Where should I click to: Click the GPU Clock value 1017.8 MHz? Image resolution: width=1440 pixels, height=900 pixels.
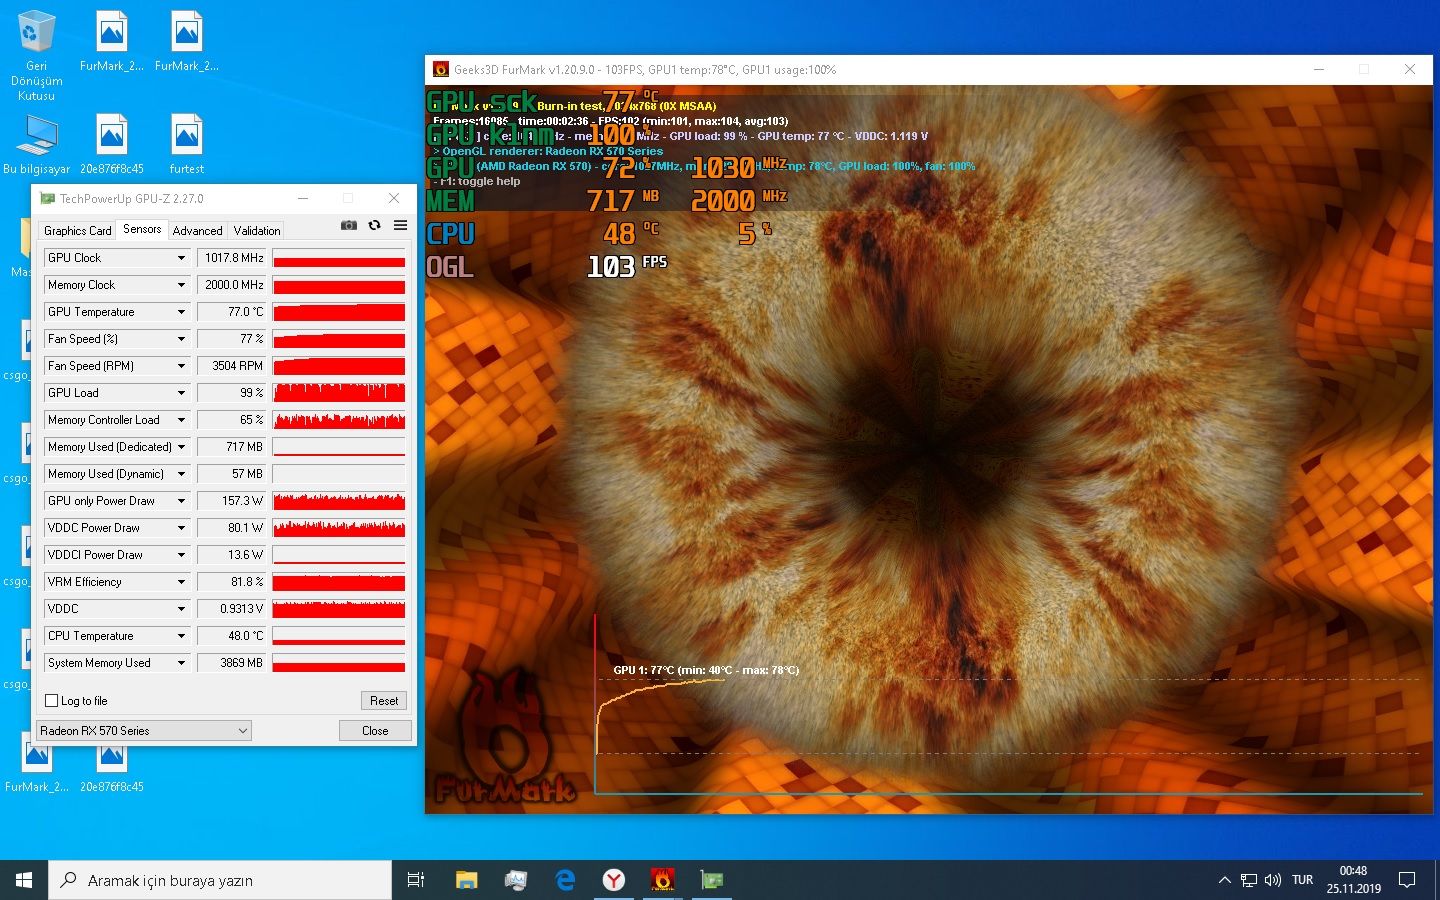click(x=232, y=258)
